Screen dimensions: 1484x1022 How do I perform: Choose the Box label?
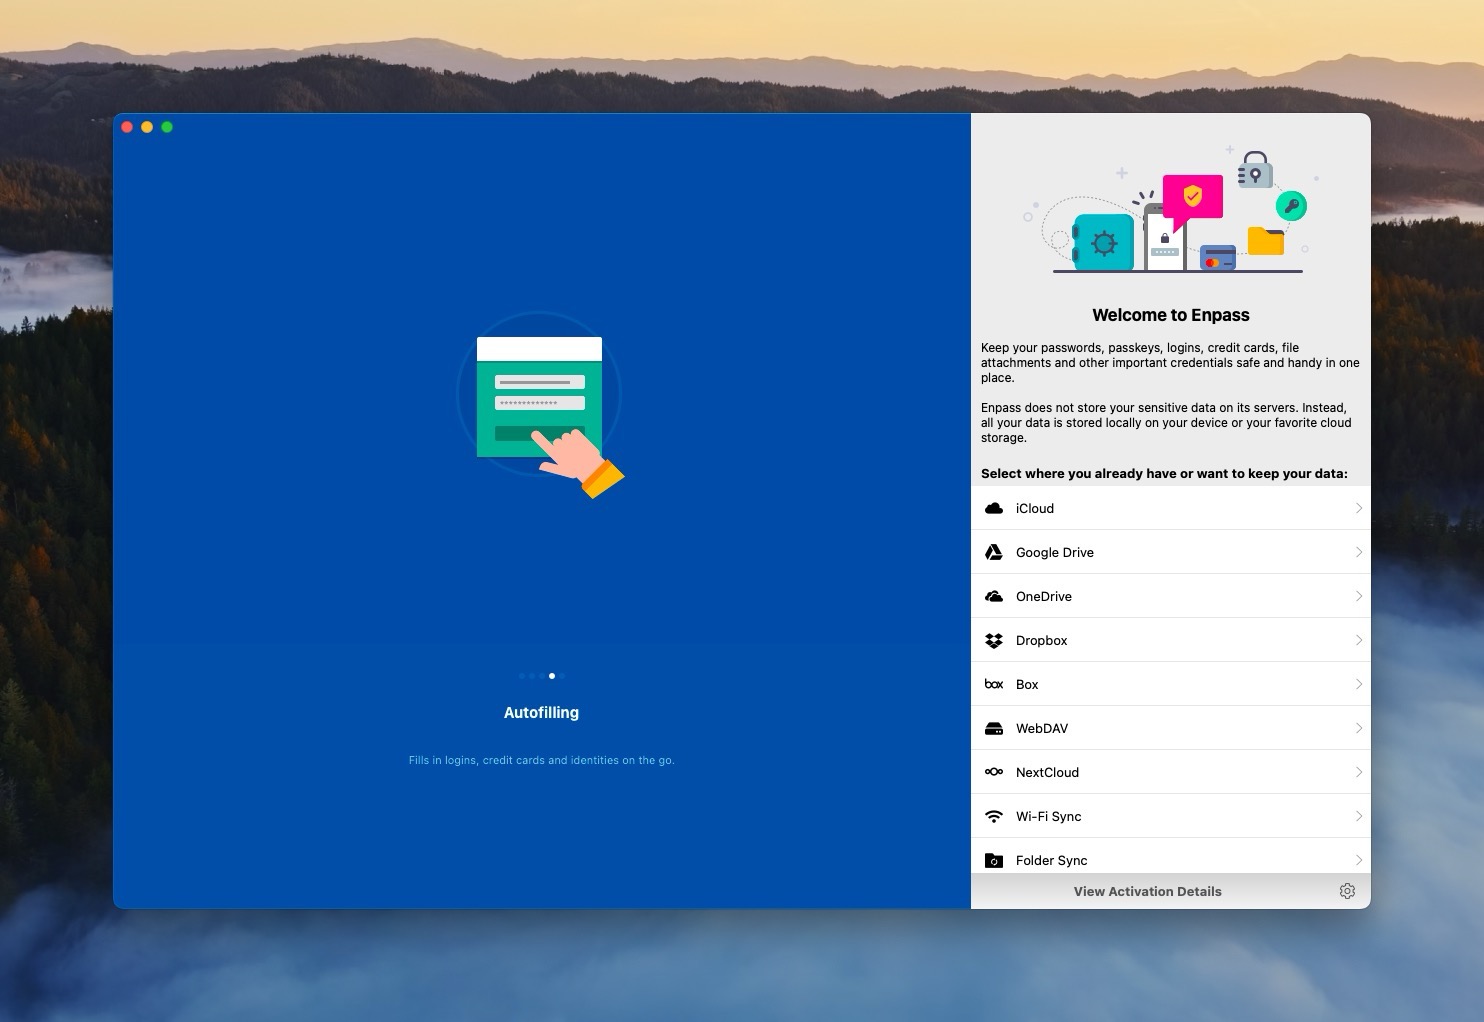tap(1027, 684)
